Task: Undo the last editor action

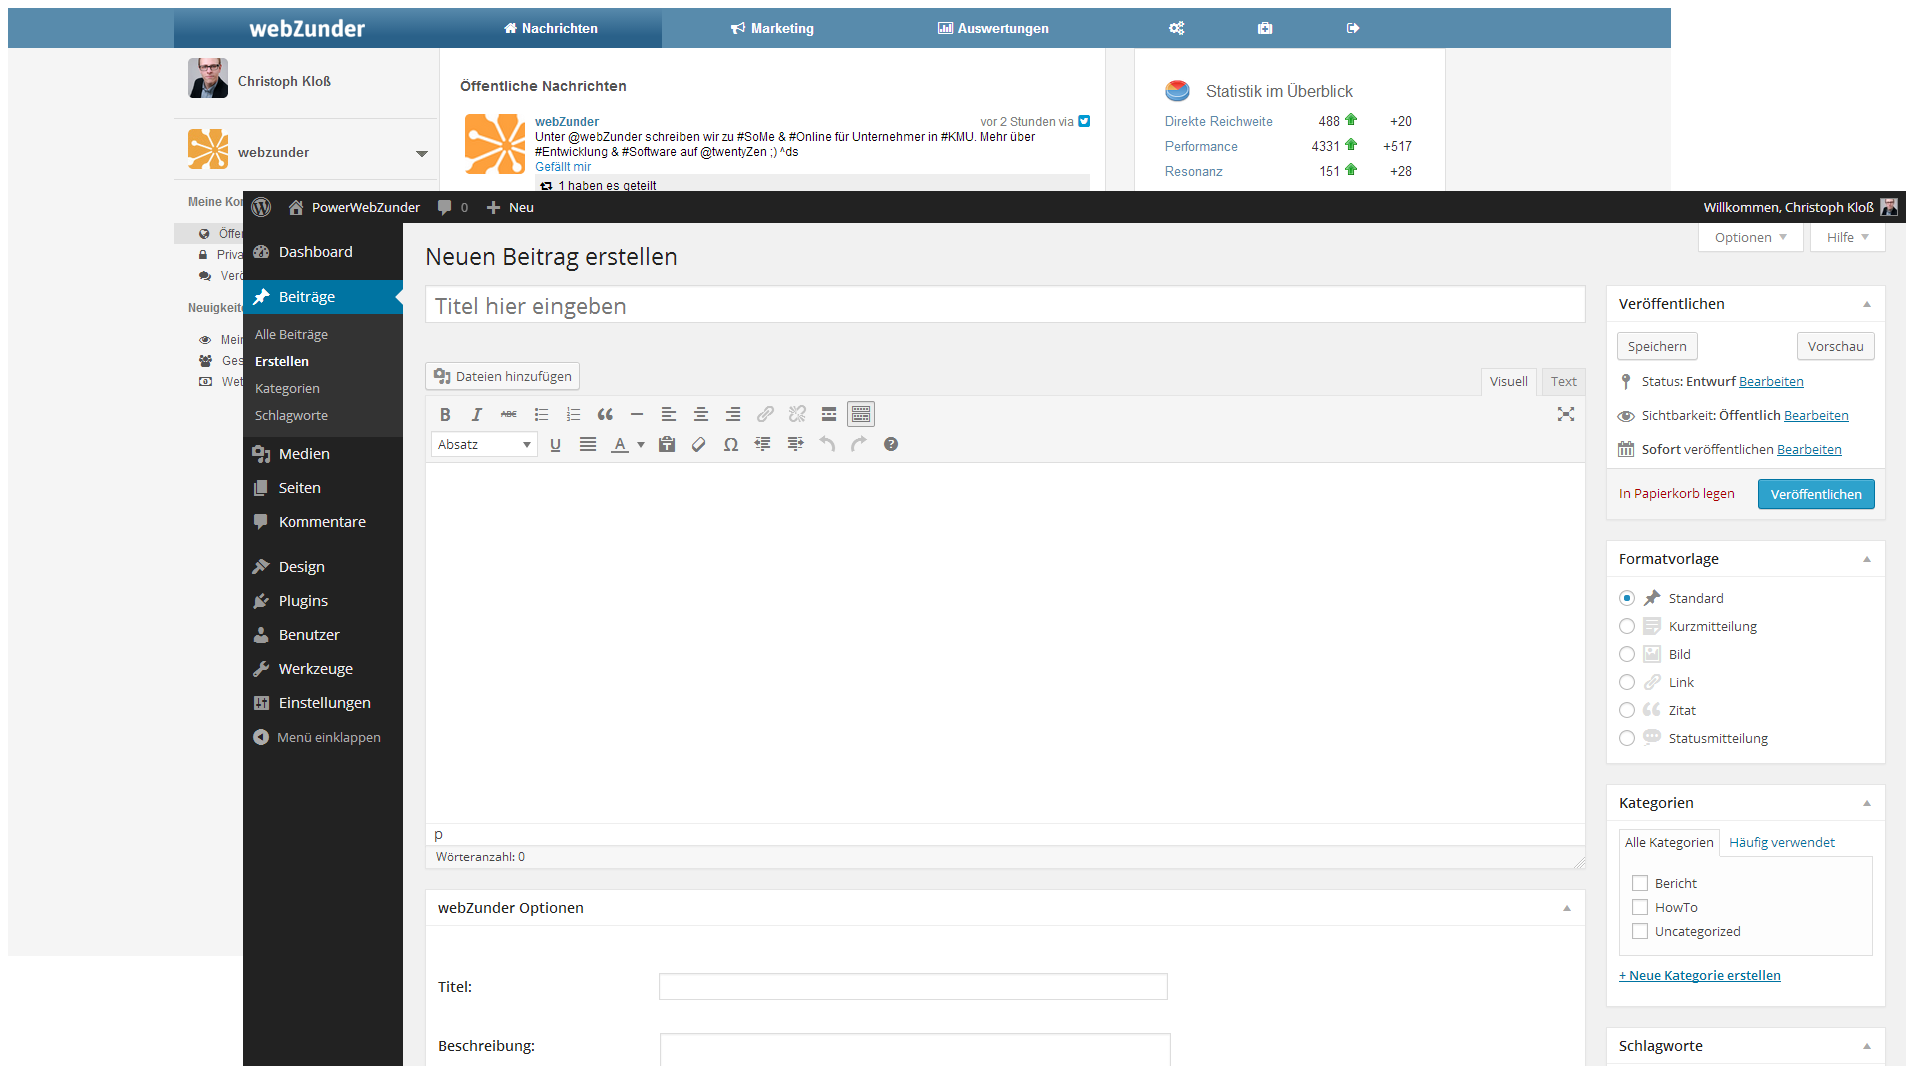Action: coord(827,444)
